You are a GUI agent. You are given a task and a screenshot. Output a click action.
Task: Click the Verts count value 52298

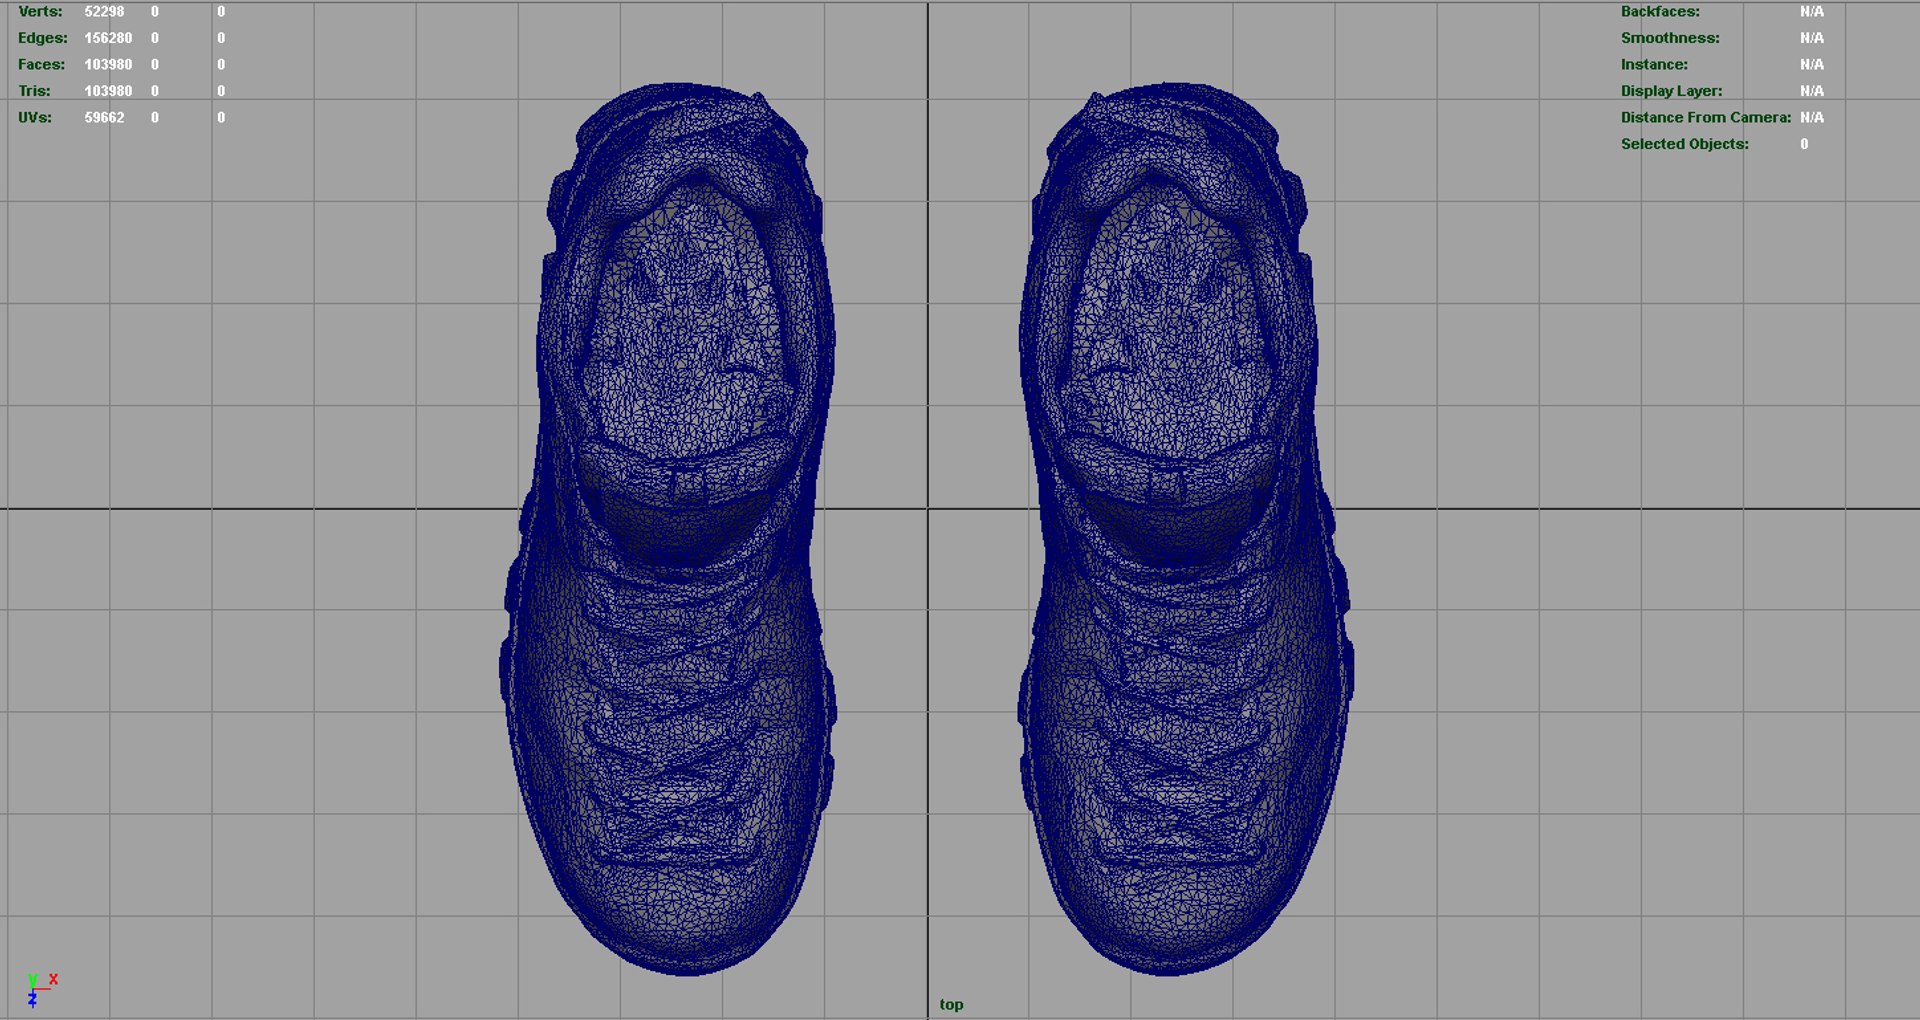[x=104, y=12]
